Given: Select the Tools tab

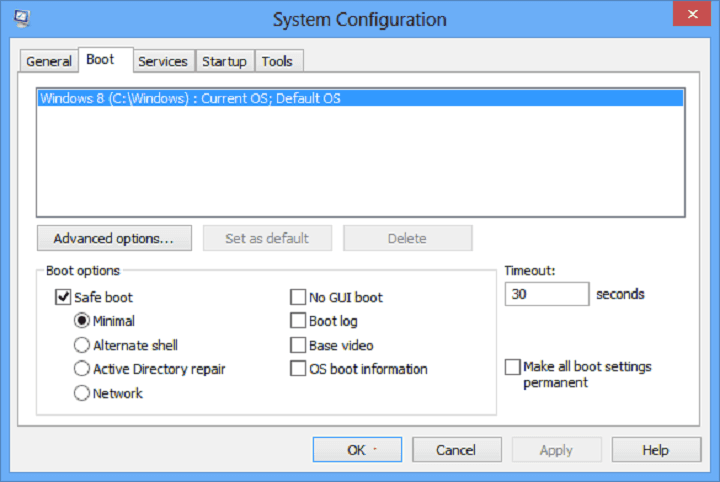Looking at the screenshot, I should pos(278,61).
